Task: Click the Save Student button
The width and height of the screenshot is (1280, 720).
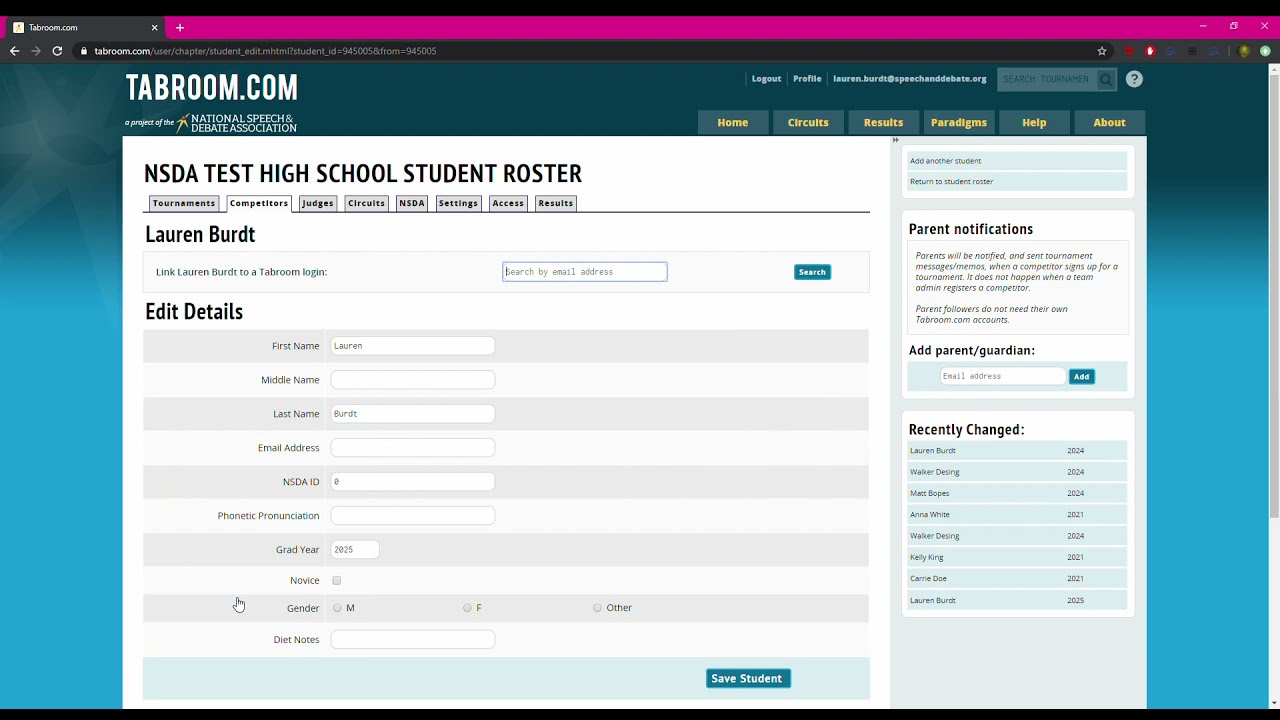Action: (747, 678)
